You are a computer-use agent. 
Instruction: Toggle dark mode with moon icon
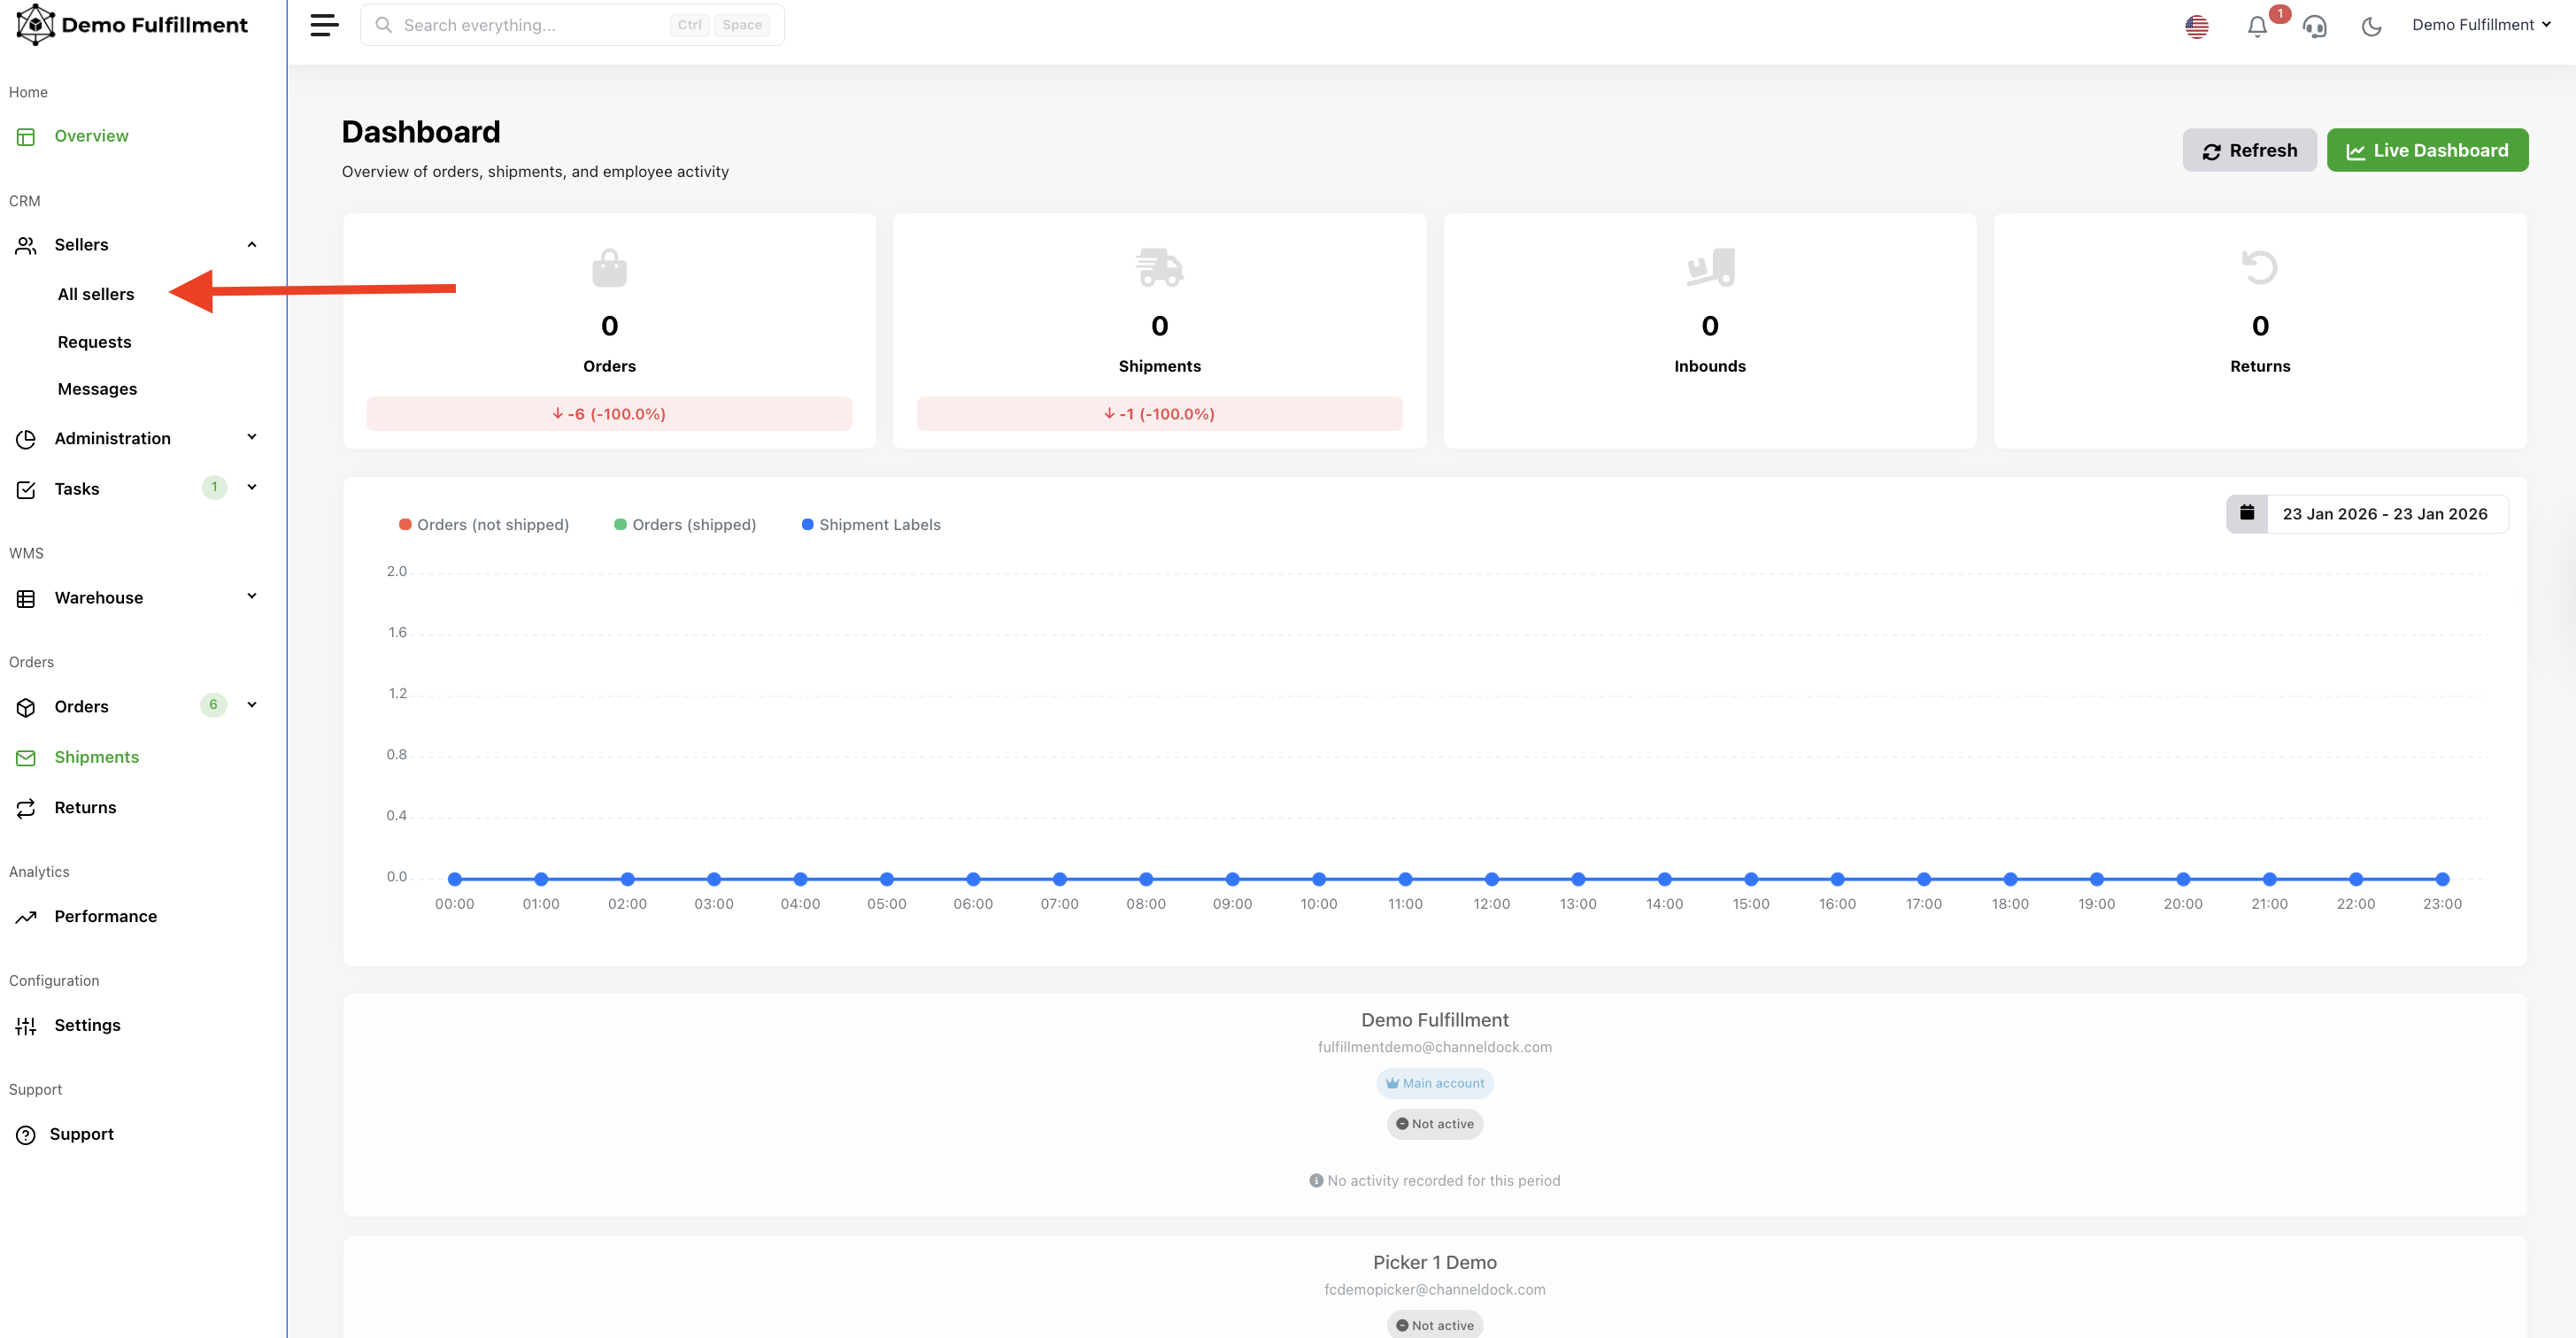pyautogui.click(x=2371, y=27)
